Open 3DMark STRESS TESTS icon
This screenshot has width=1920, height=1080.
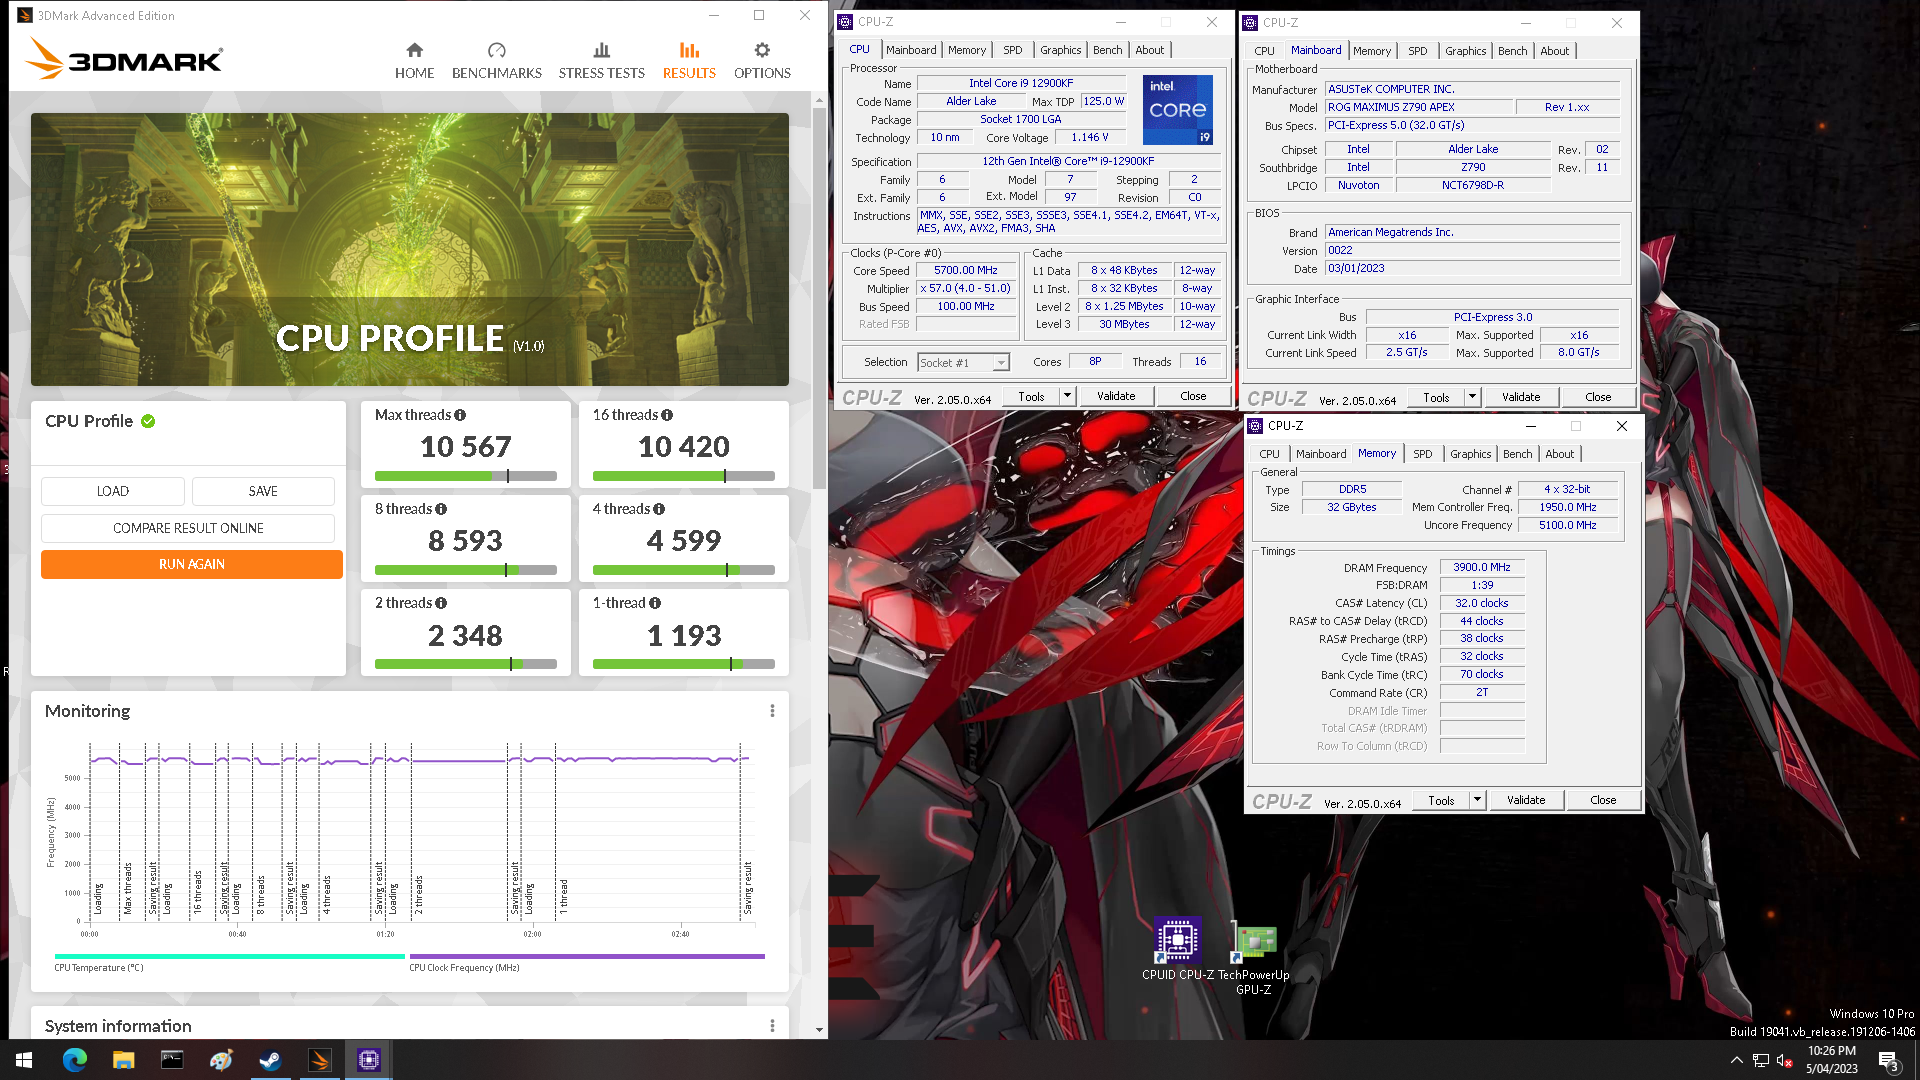click(x=601, y=50)
